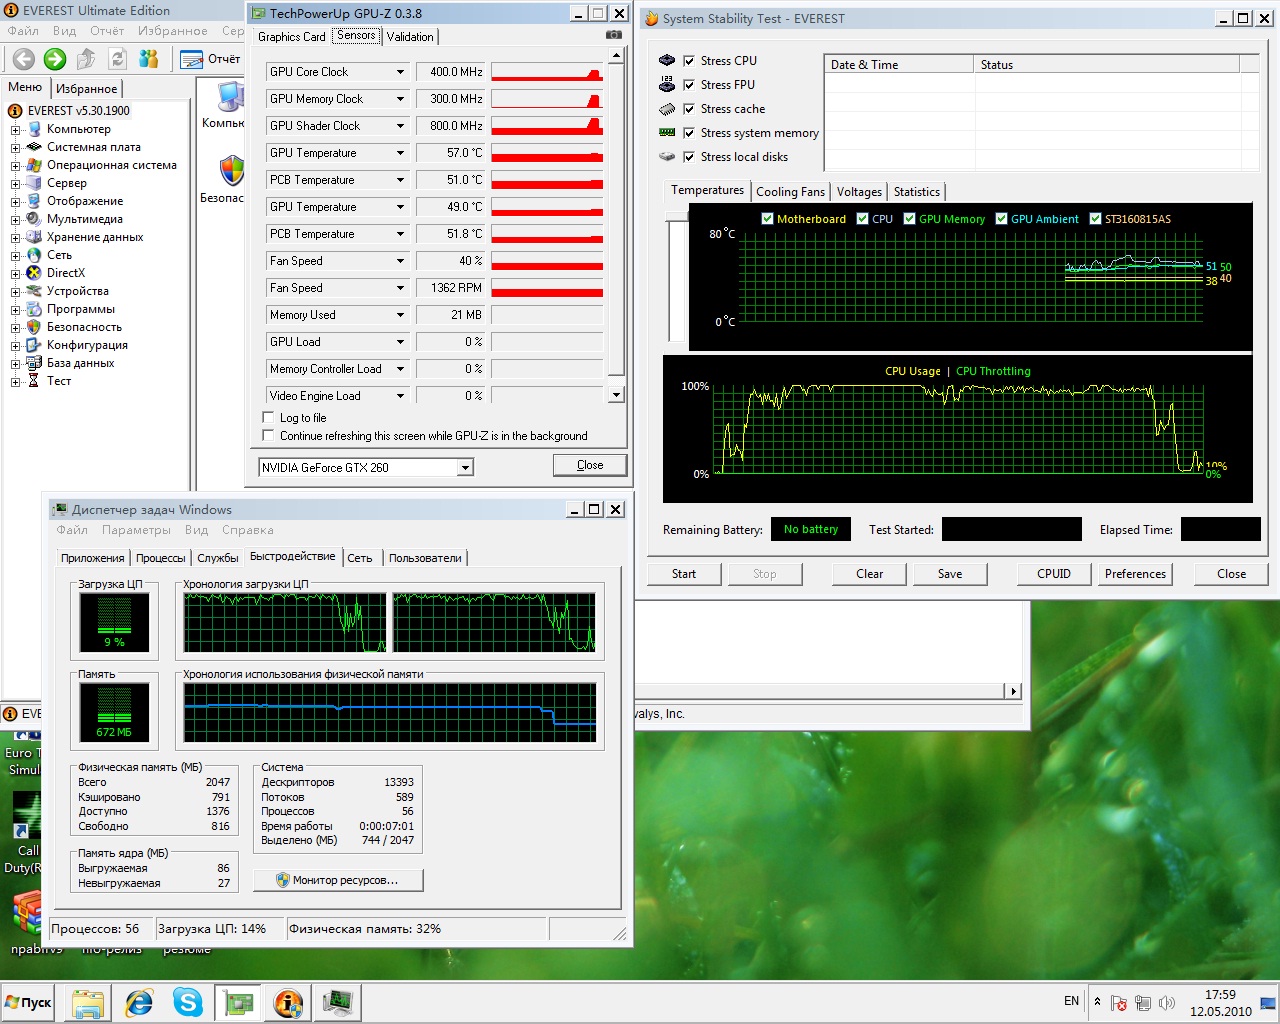The image size is (1280, 1024).
Task: Open Internet Explorer from the taskbar
Action: pos(138,1002)
